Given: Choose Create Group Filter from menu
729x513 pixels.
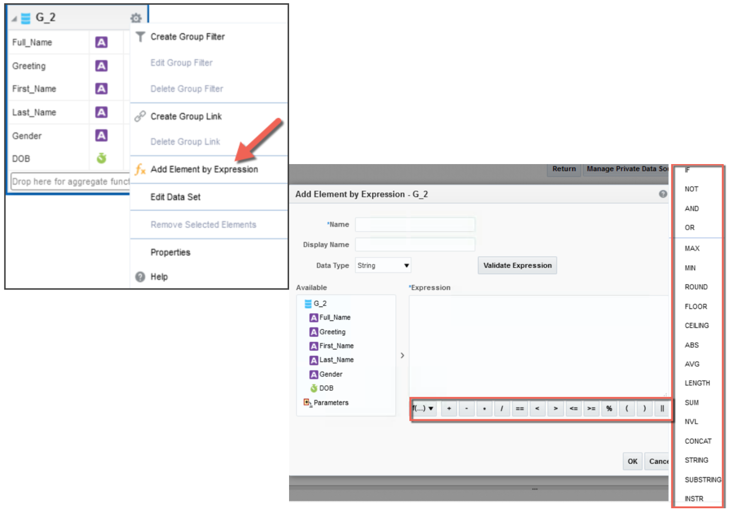Looking at the screenshot, I should pos(187,37).
